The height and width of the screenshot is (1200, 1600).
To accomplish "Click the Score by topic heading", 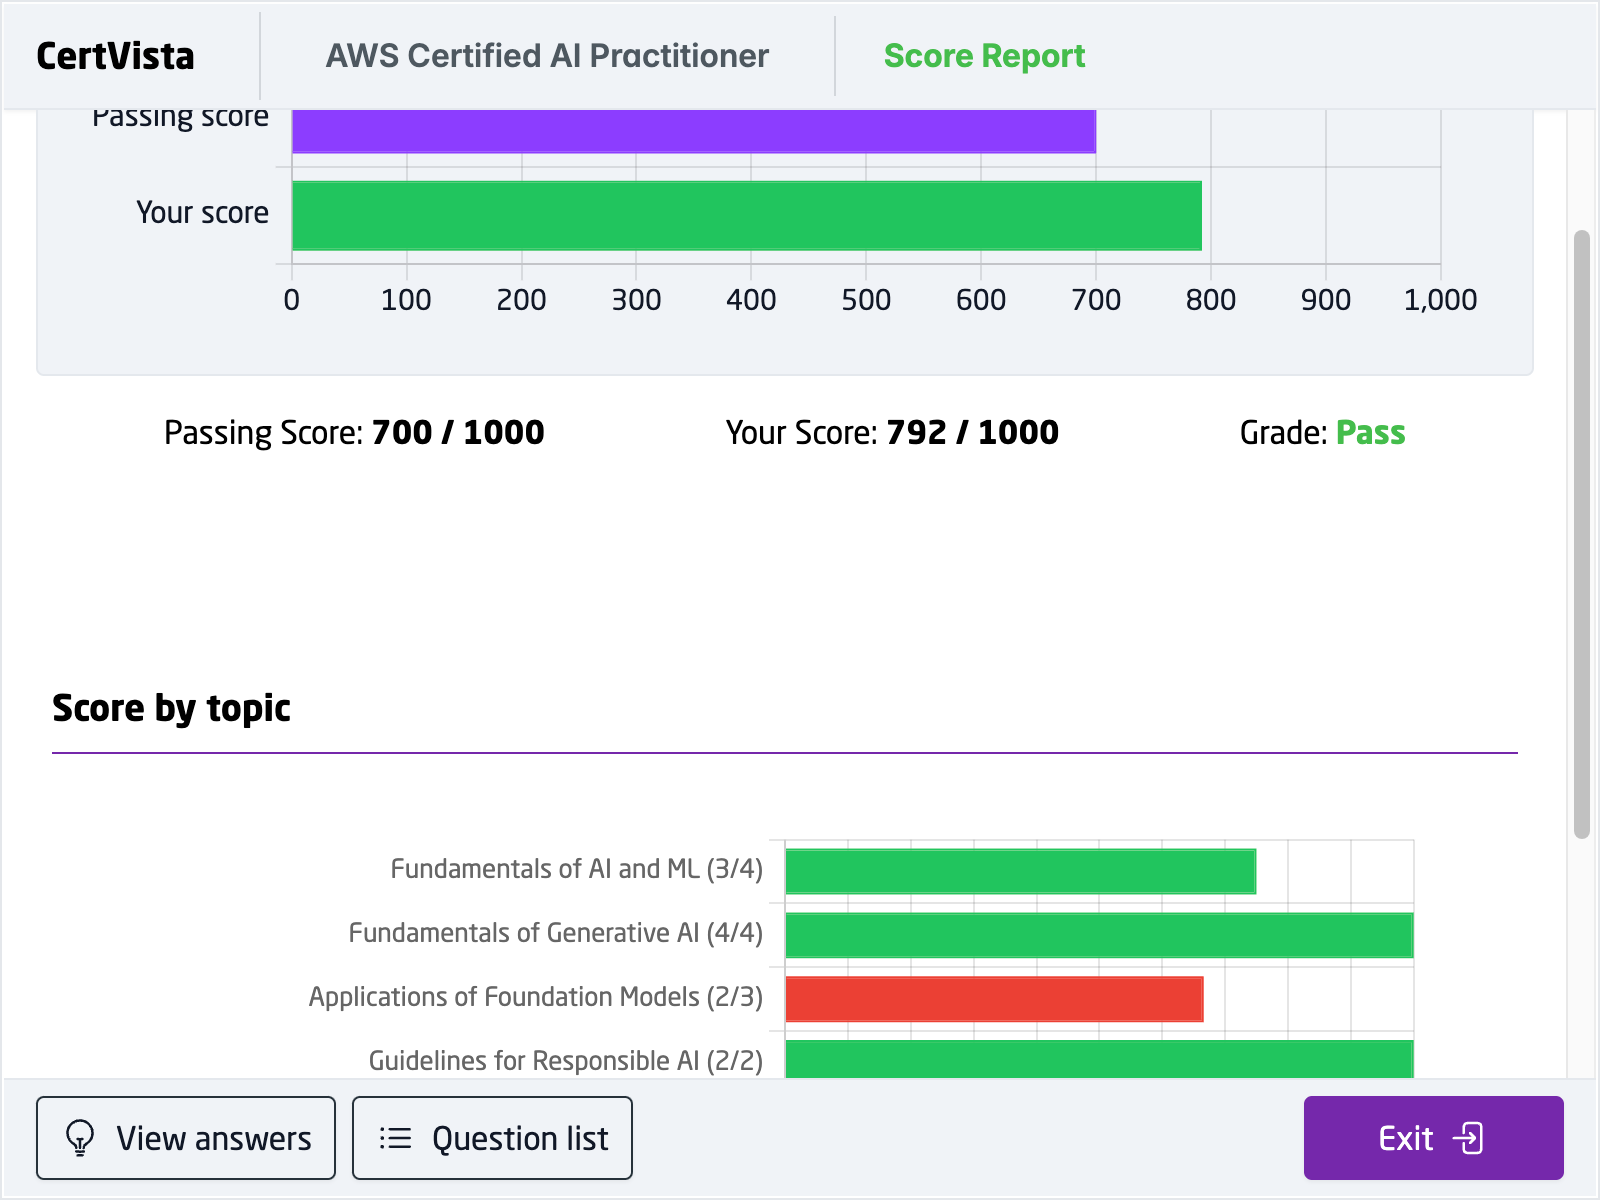I will (x=171, y=708).
